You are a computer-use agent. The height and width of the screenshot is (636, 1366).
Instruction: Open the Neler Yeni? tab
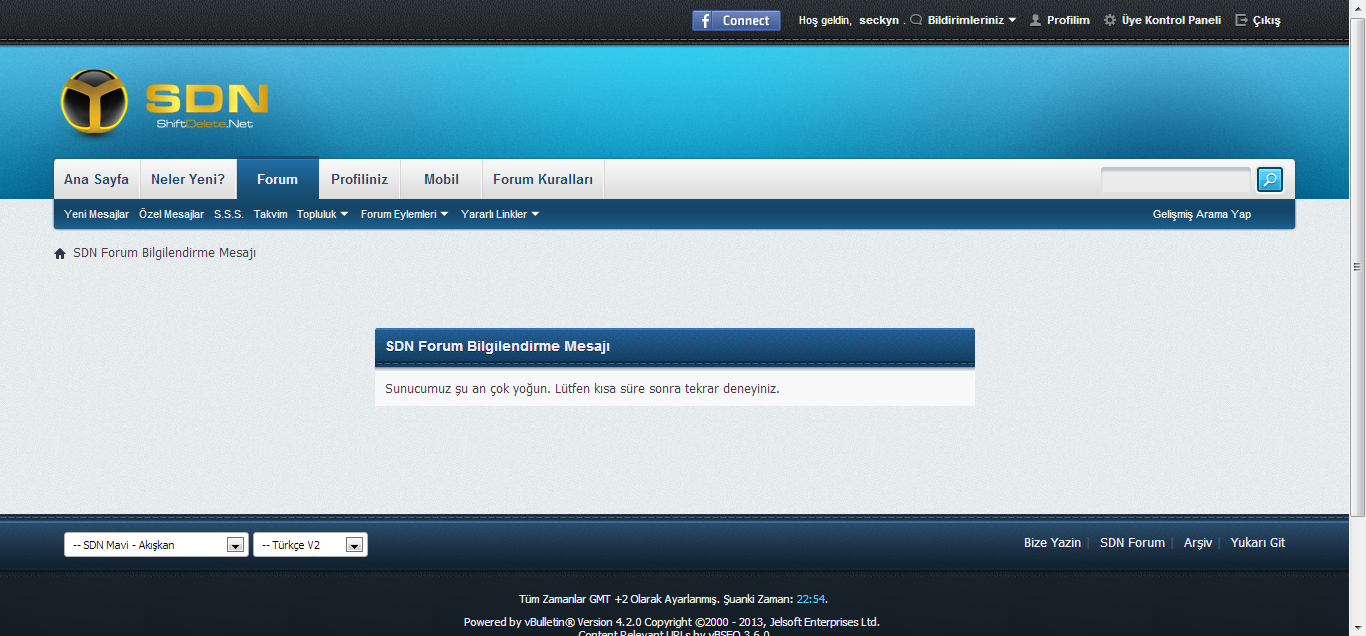tap(188, 179)
